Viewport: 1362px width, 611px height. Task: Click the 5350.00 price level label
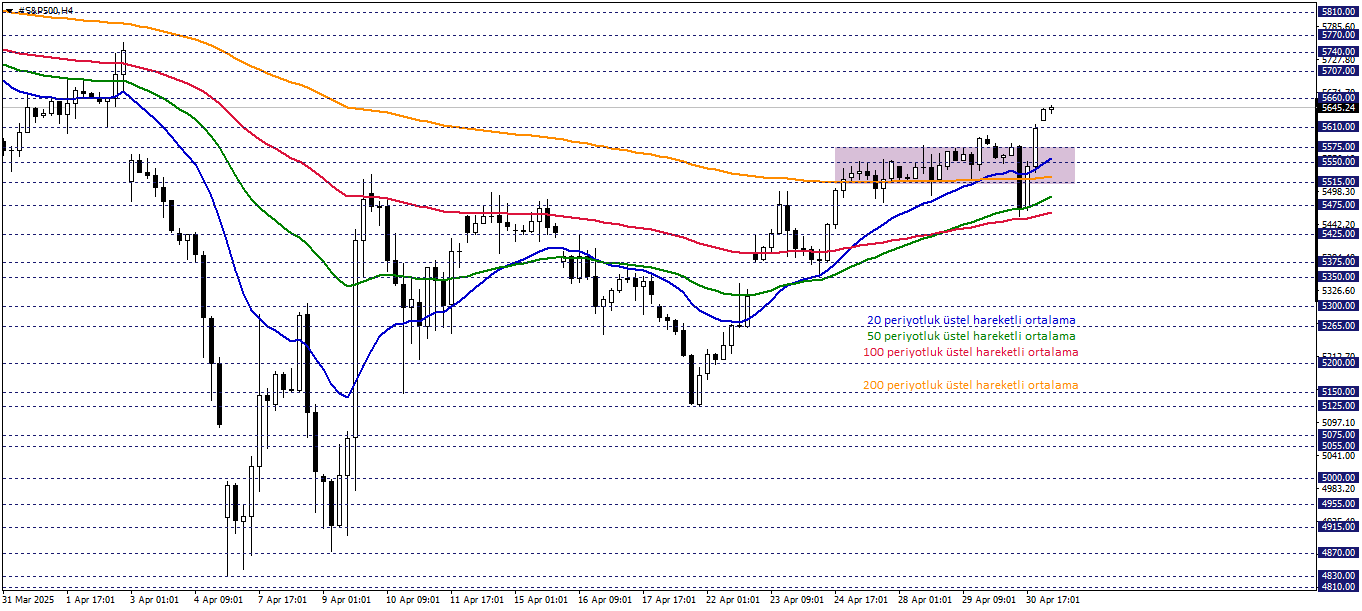pos(1338,276)
